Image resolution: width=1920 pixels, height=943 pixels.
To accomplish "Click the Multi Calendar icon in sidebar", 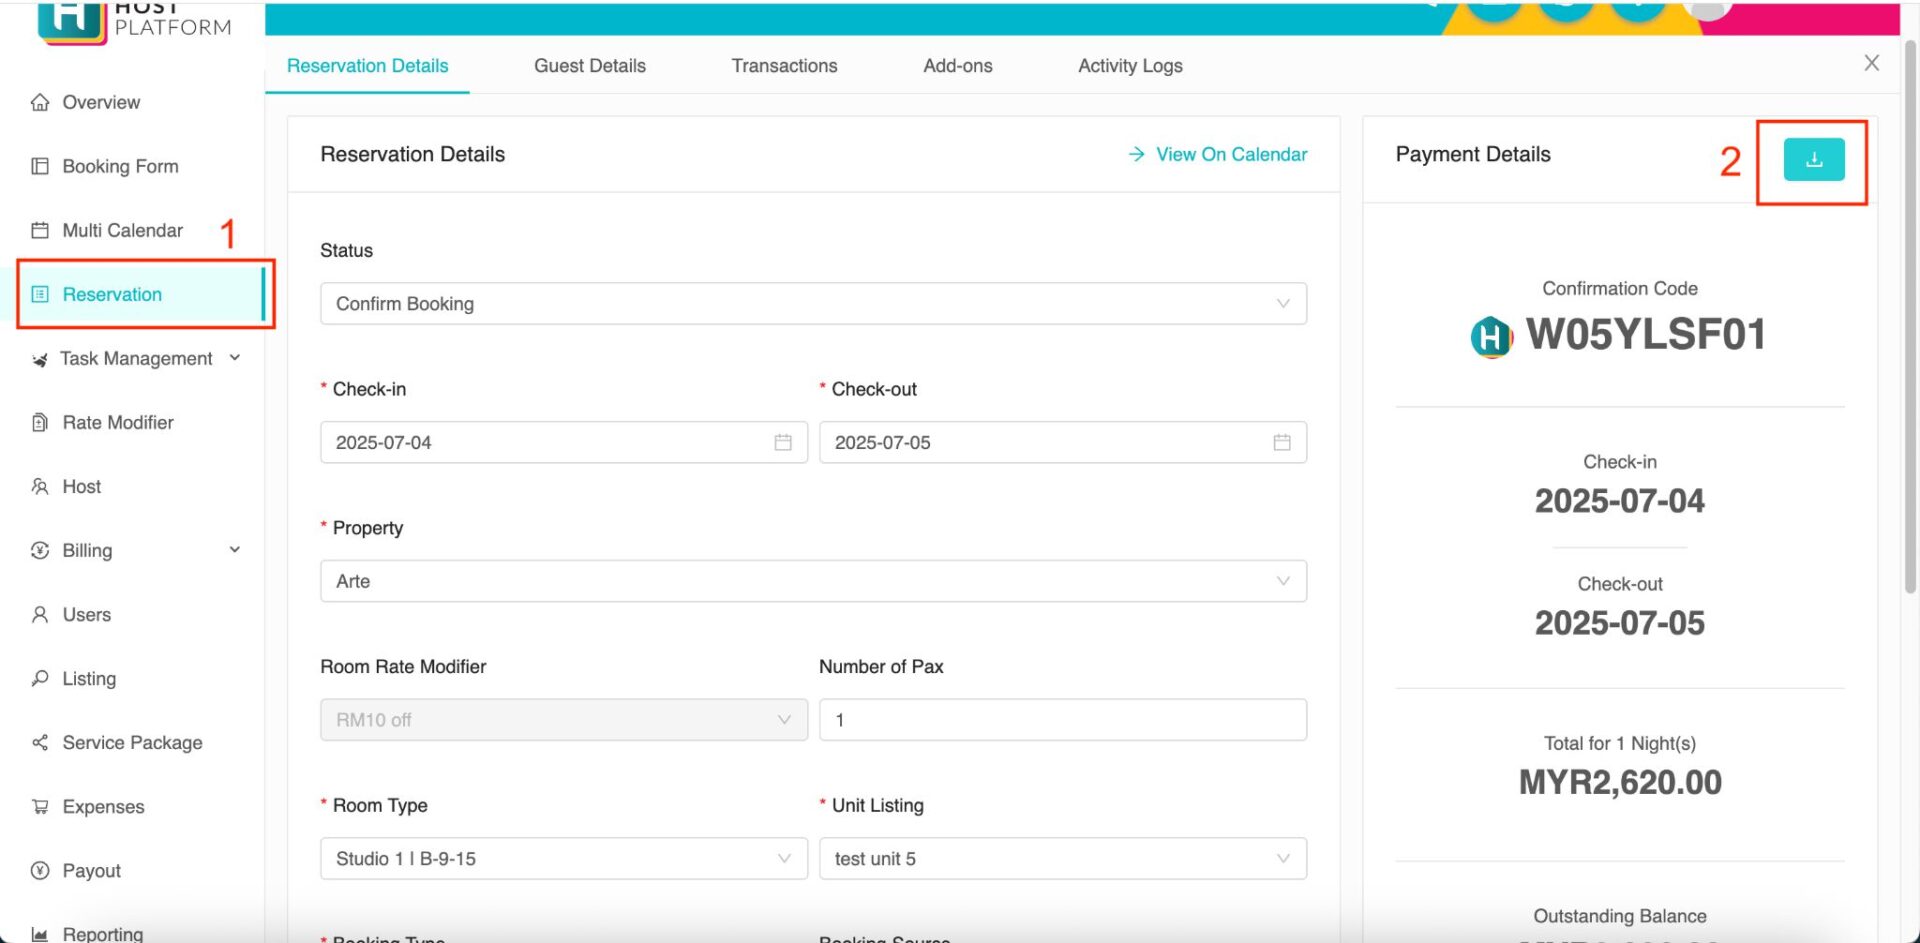I will tap(40, 230).
